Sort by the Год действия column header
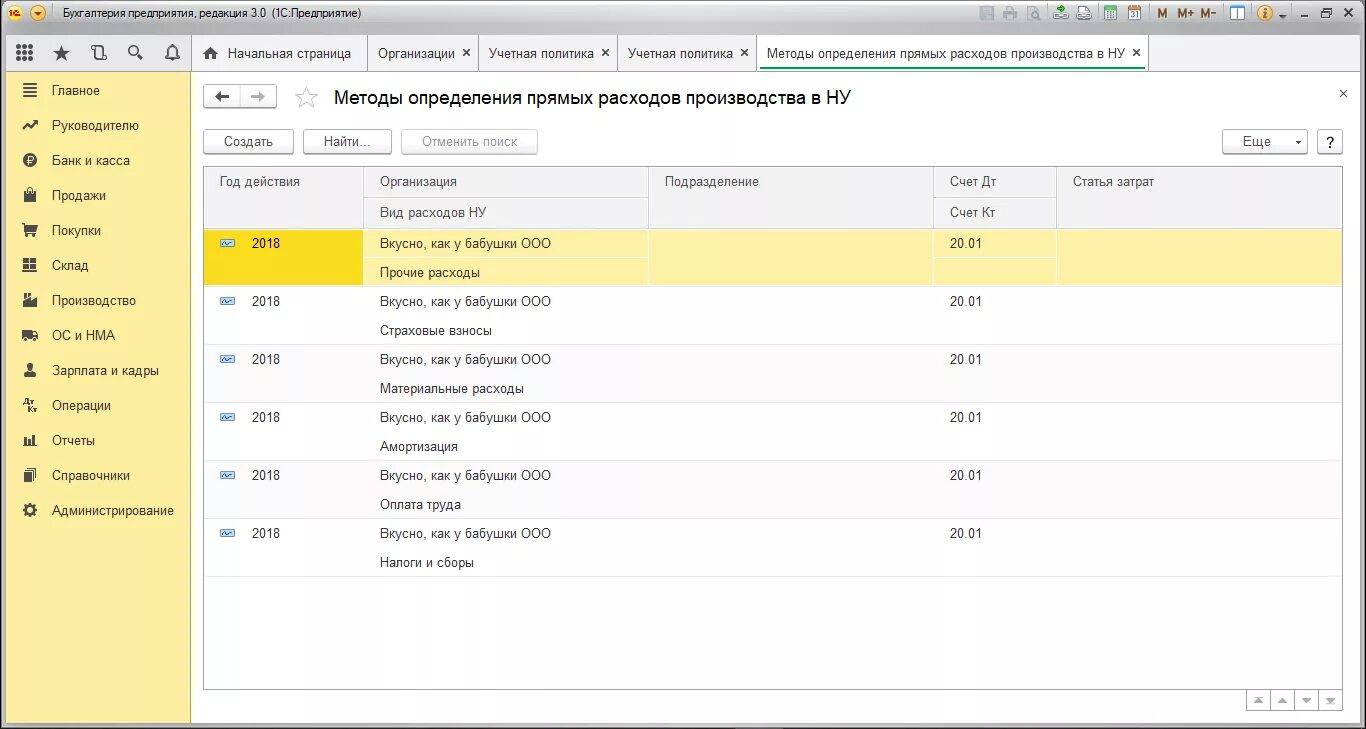This screenshot has width=1366, height=729. [284, 197]
